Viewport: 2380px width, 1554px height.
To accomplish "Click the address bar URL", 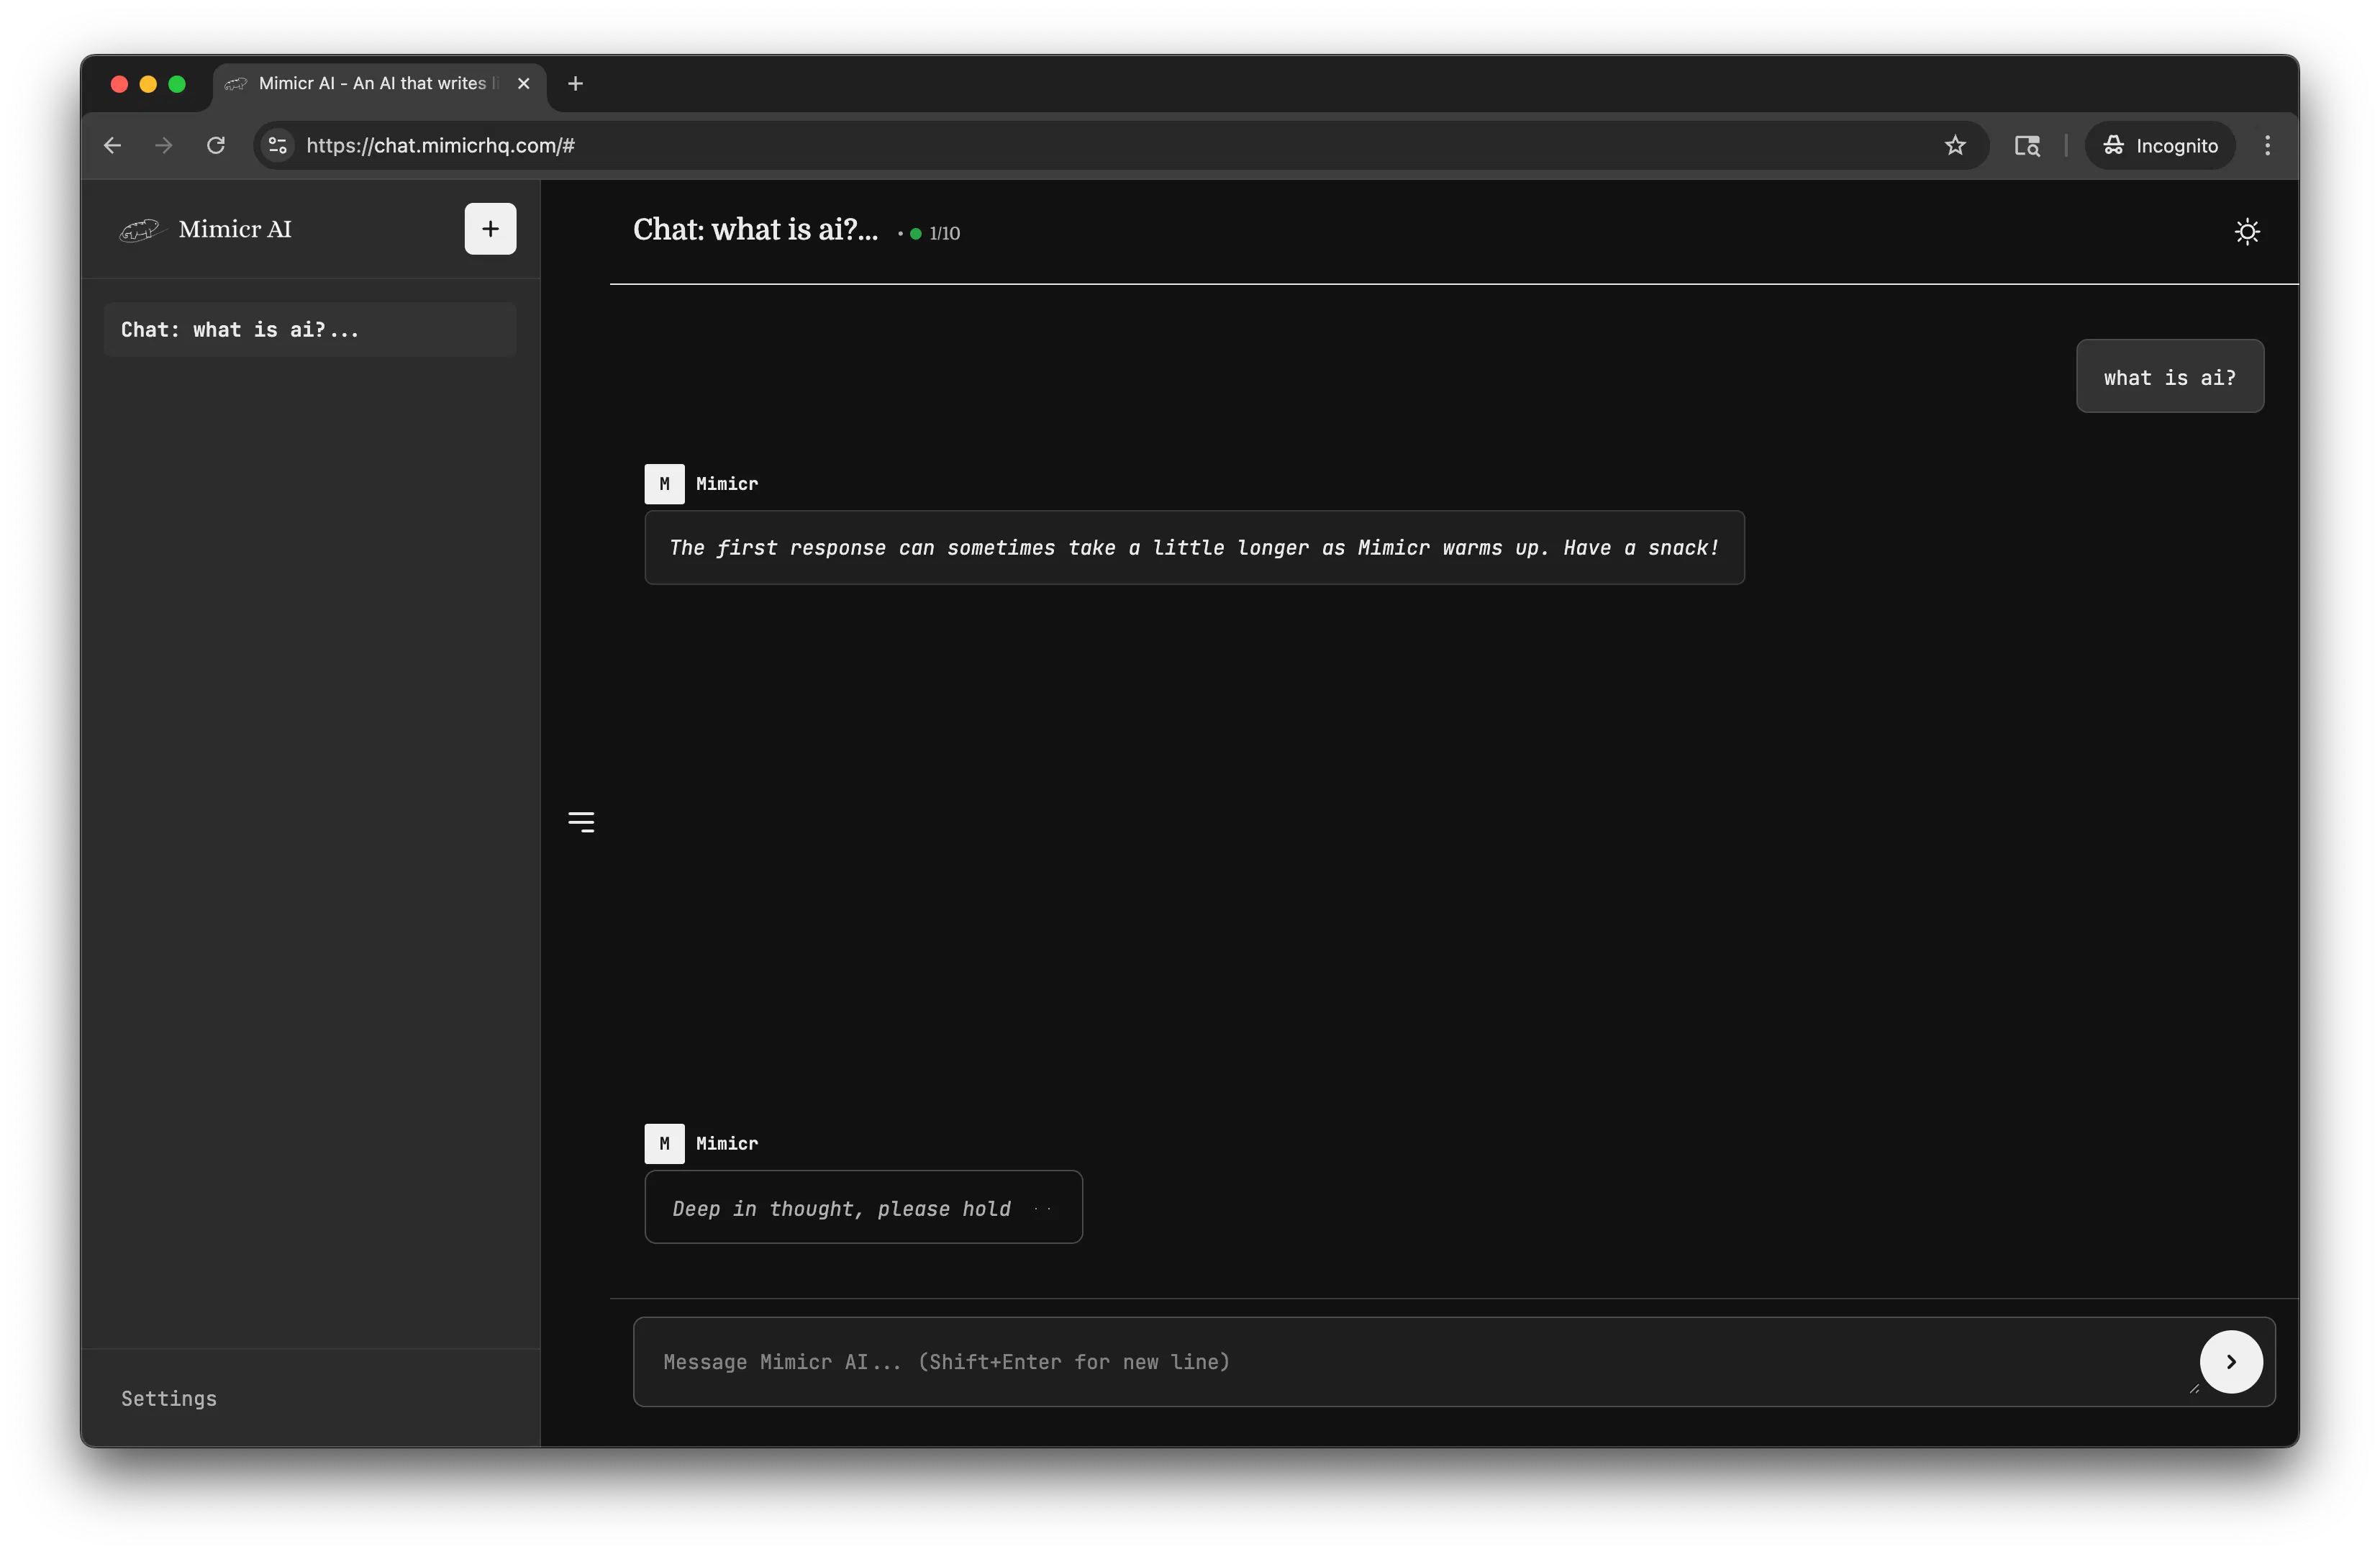I will coord(441,146).
